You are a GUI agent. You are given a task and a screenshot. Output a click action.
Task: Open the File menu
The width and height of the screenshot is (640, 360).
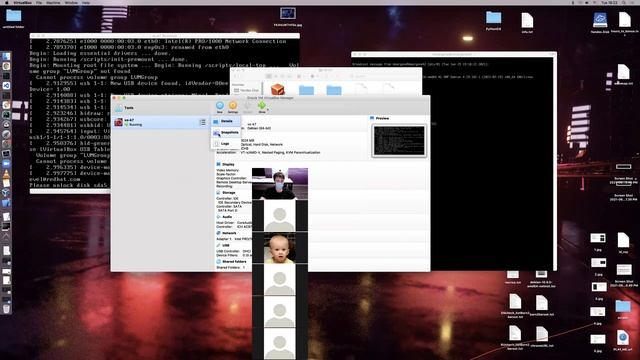pyautogui.click(x=39, y=2)
